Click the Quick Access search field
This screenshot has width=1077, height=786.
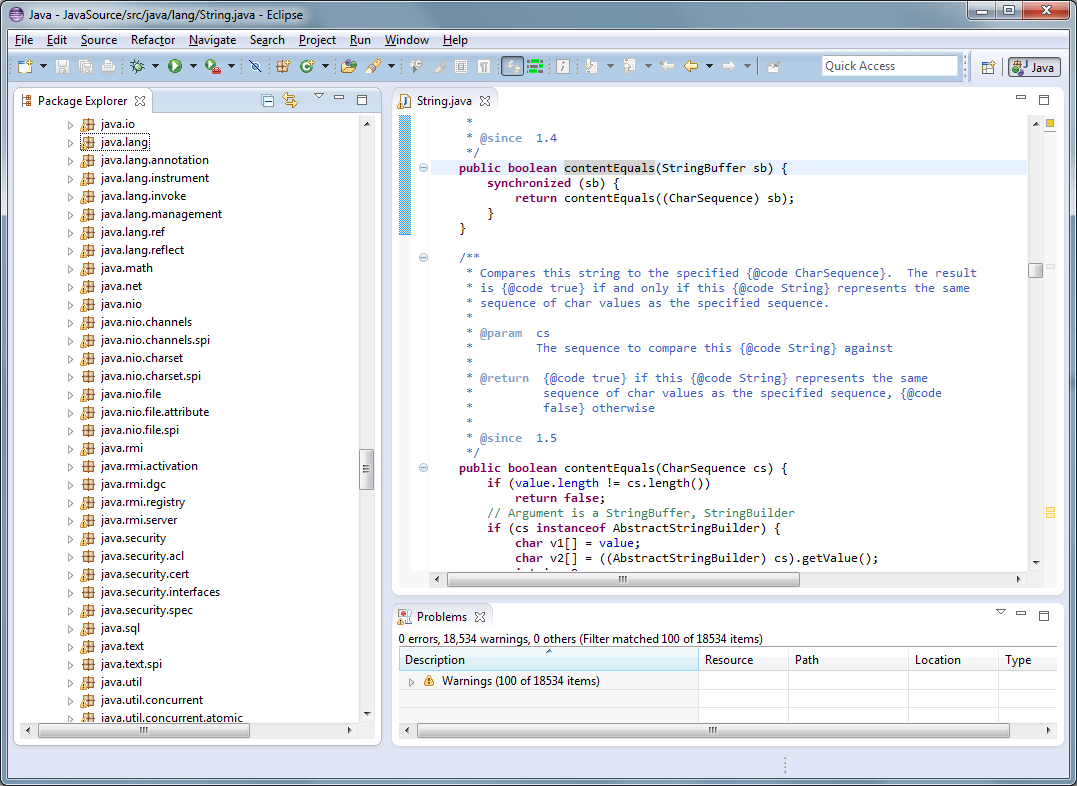coord(889,66)
